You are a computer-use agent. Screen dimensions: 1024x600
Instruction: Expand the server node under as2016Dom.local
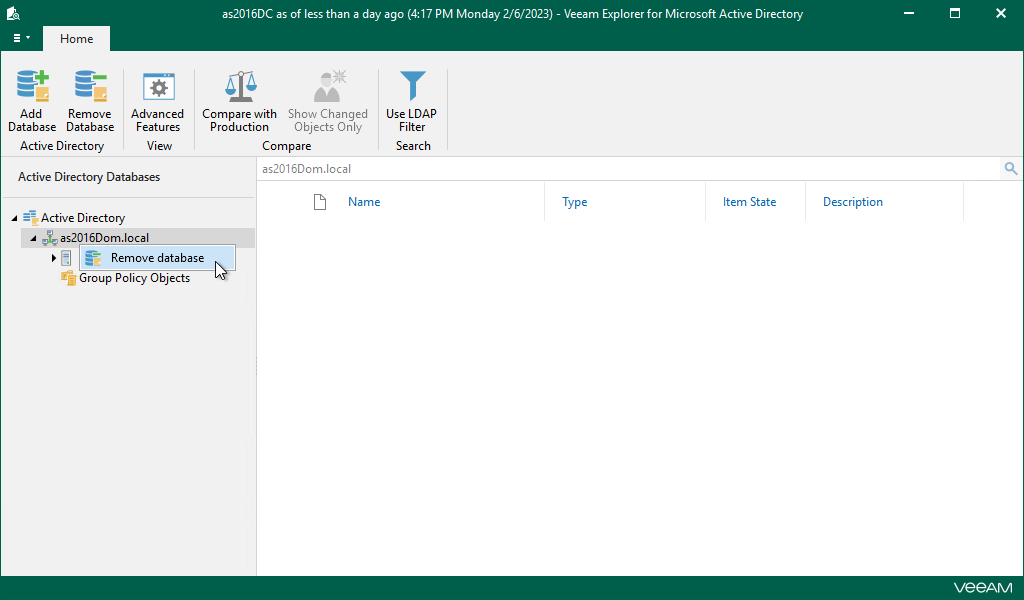(x=54, y=259)
